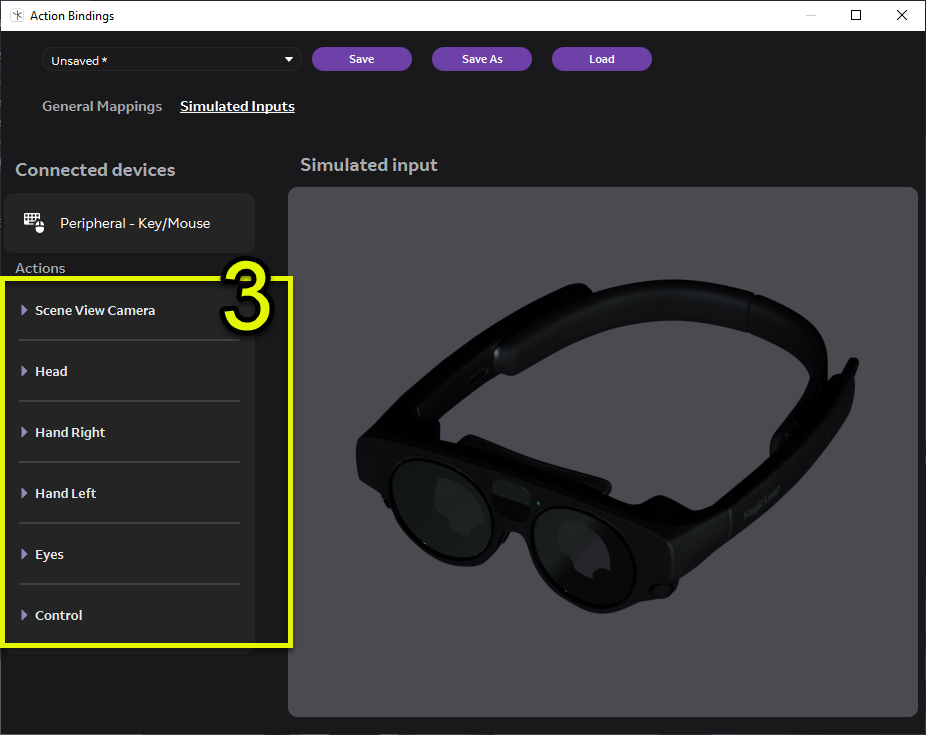
Task: Click the triangle icon beside Head
Action: pos(24,371)
